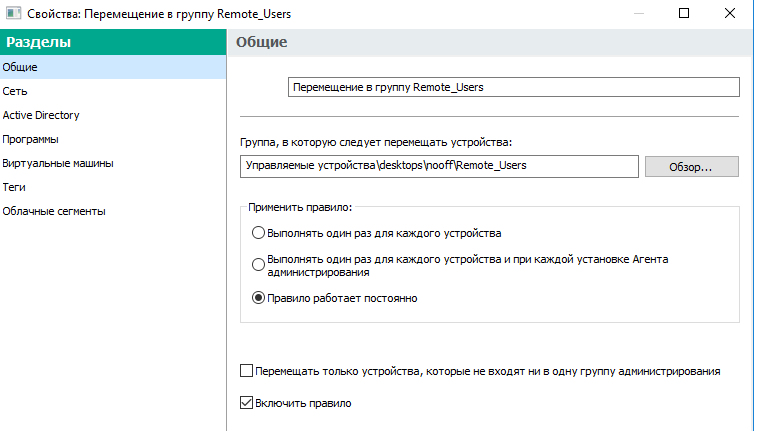Open the Теги section
The width and height of the screenshot is (757, 431).
click(14, 187)
